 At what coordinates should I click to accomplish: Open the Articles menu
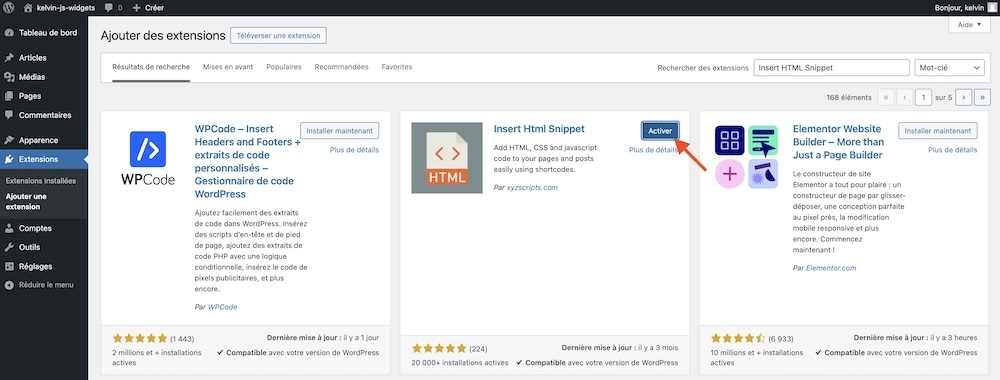pyautogui.click(x=33, y=58)
